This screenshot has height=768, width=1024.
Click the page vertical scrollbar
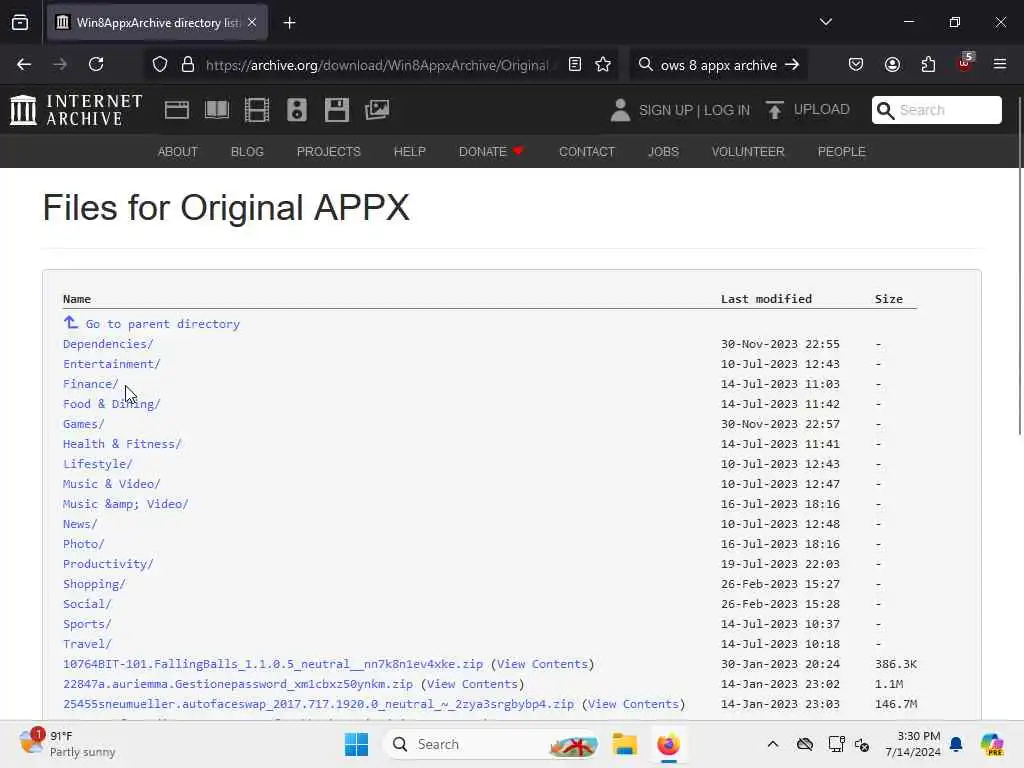coord(1019,266)
